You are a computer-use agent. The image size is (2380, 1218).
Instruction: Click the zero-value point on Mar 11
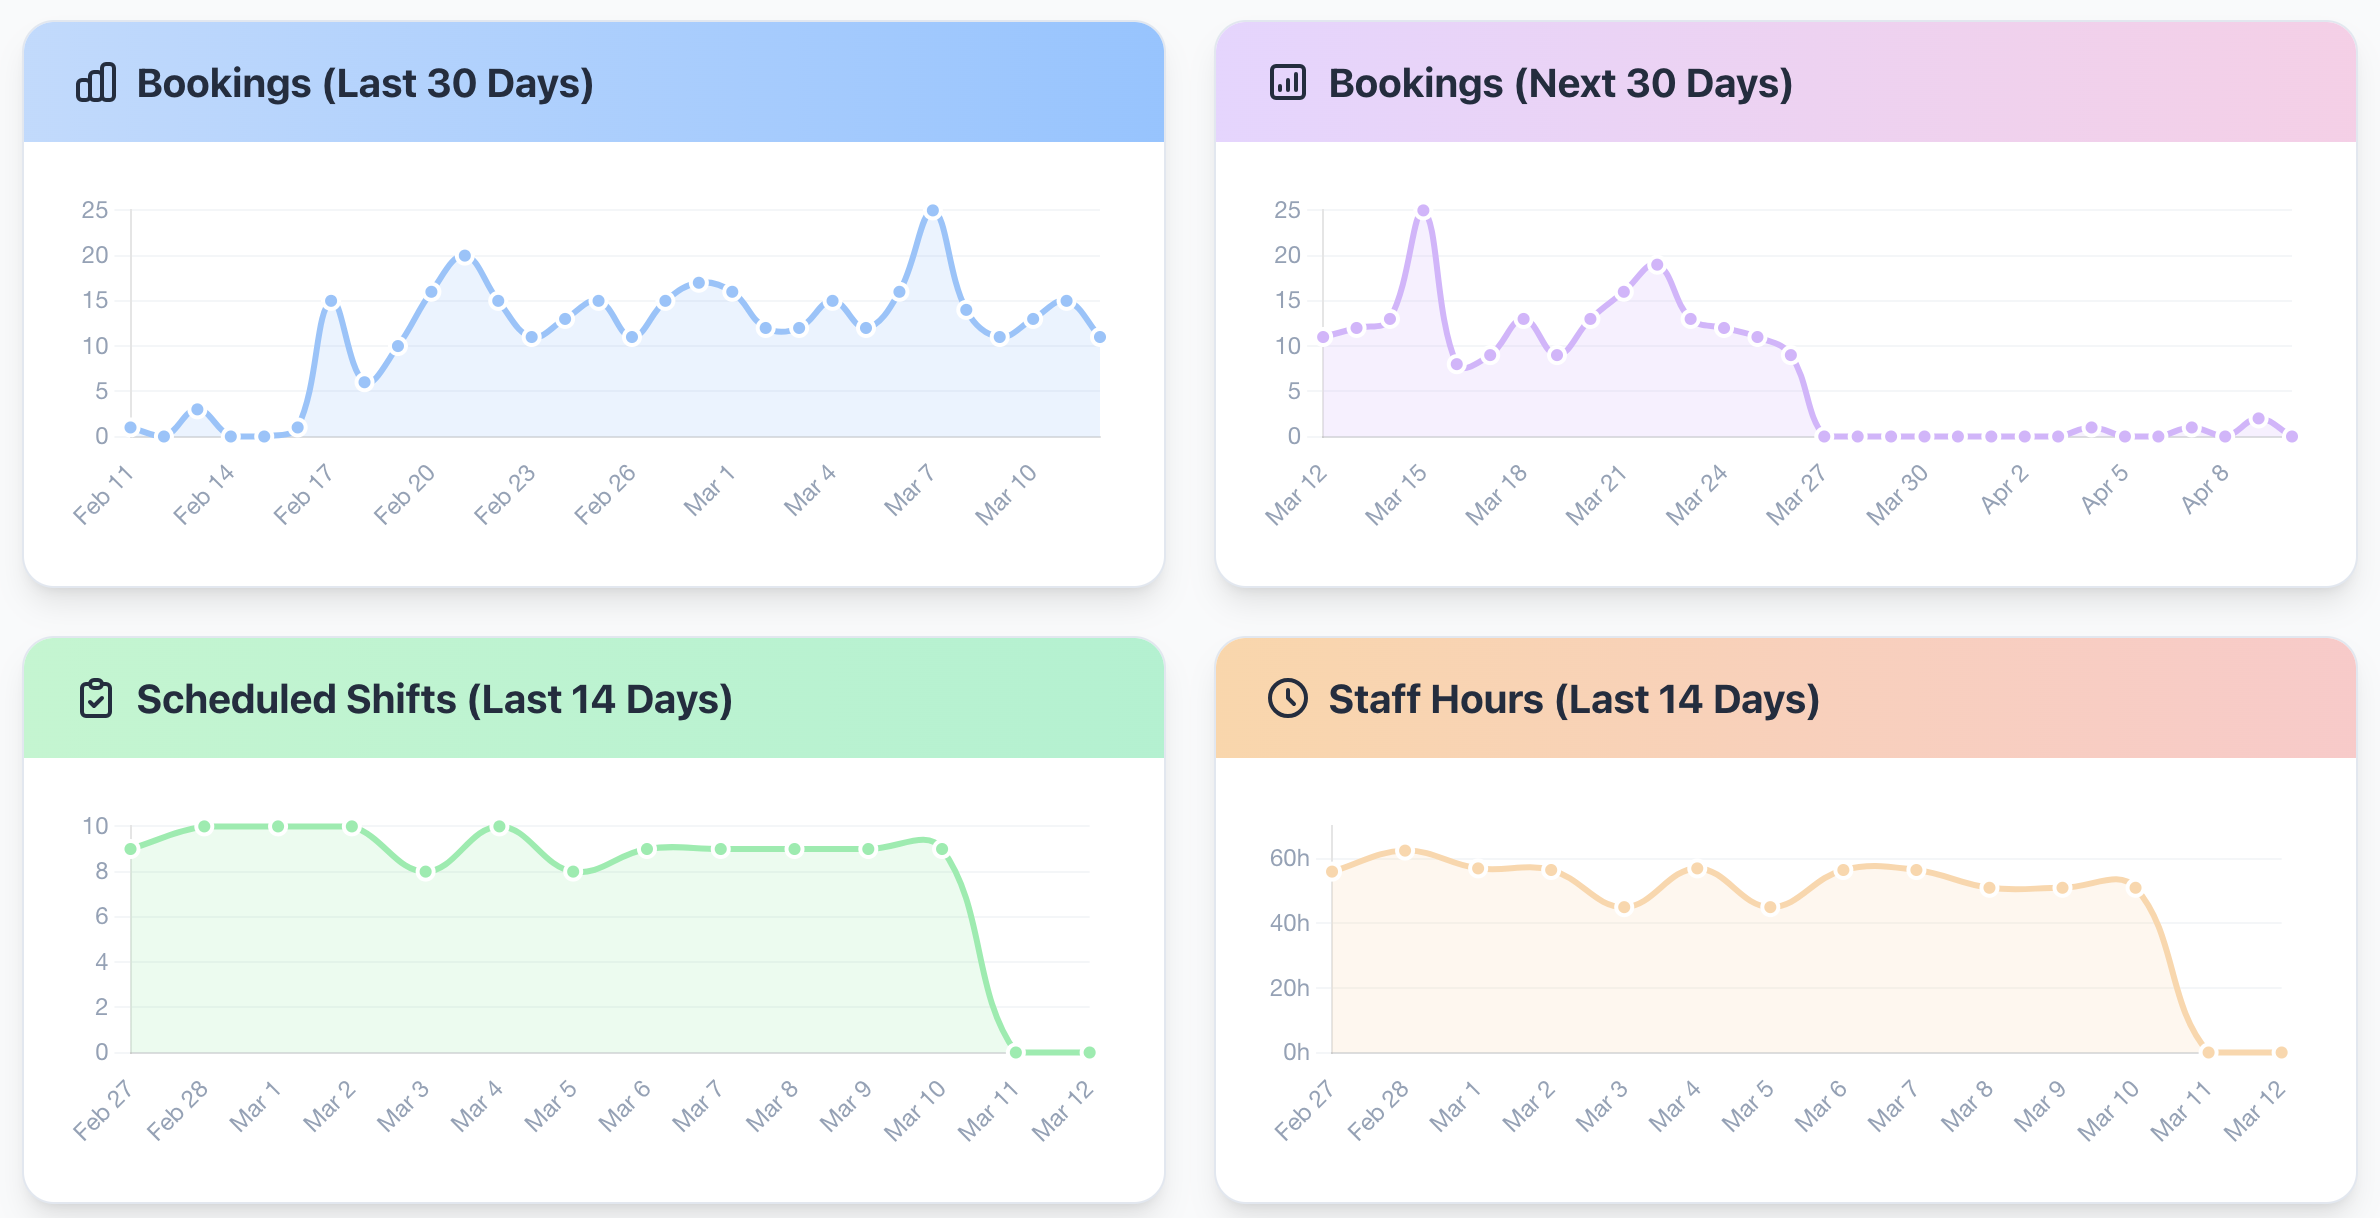pos(1013,1051)
